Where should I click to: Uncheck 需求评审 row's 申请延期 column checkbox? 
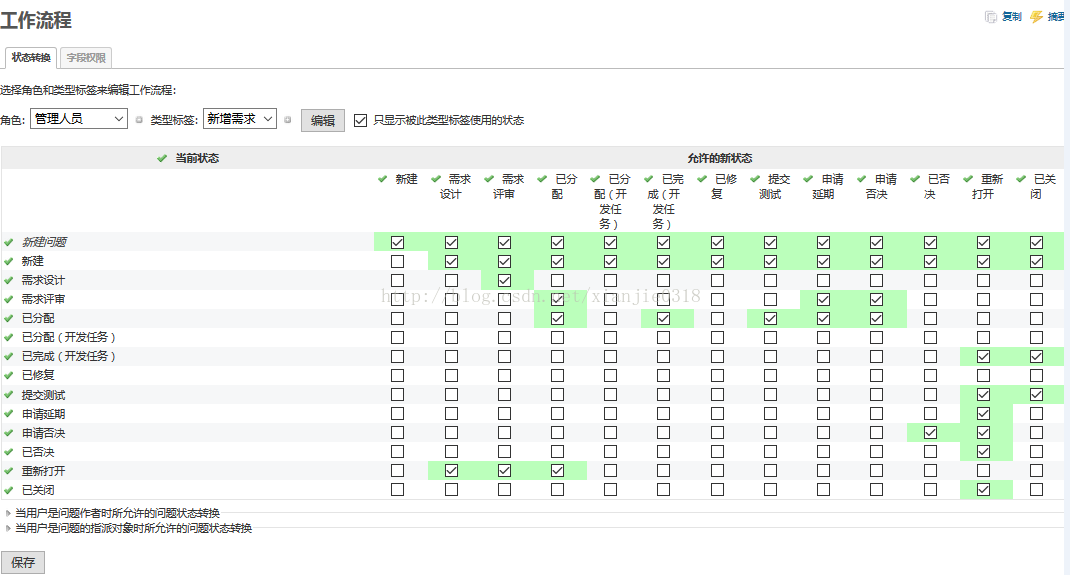[x=824, y=299]
